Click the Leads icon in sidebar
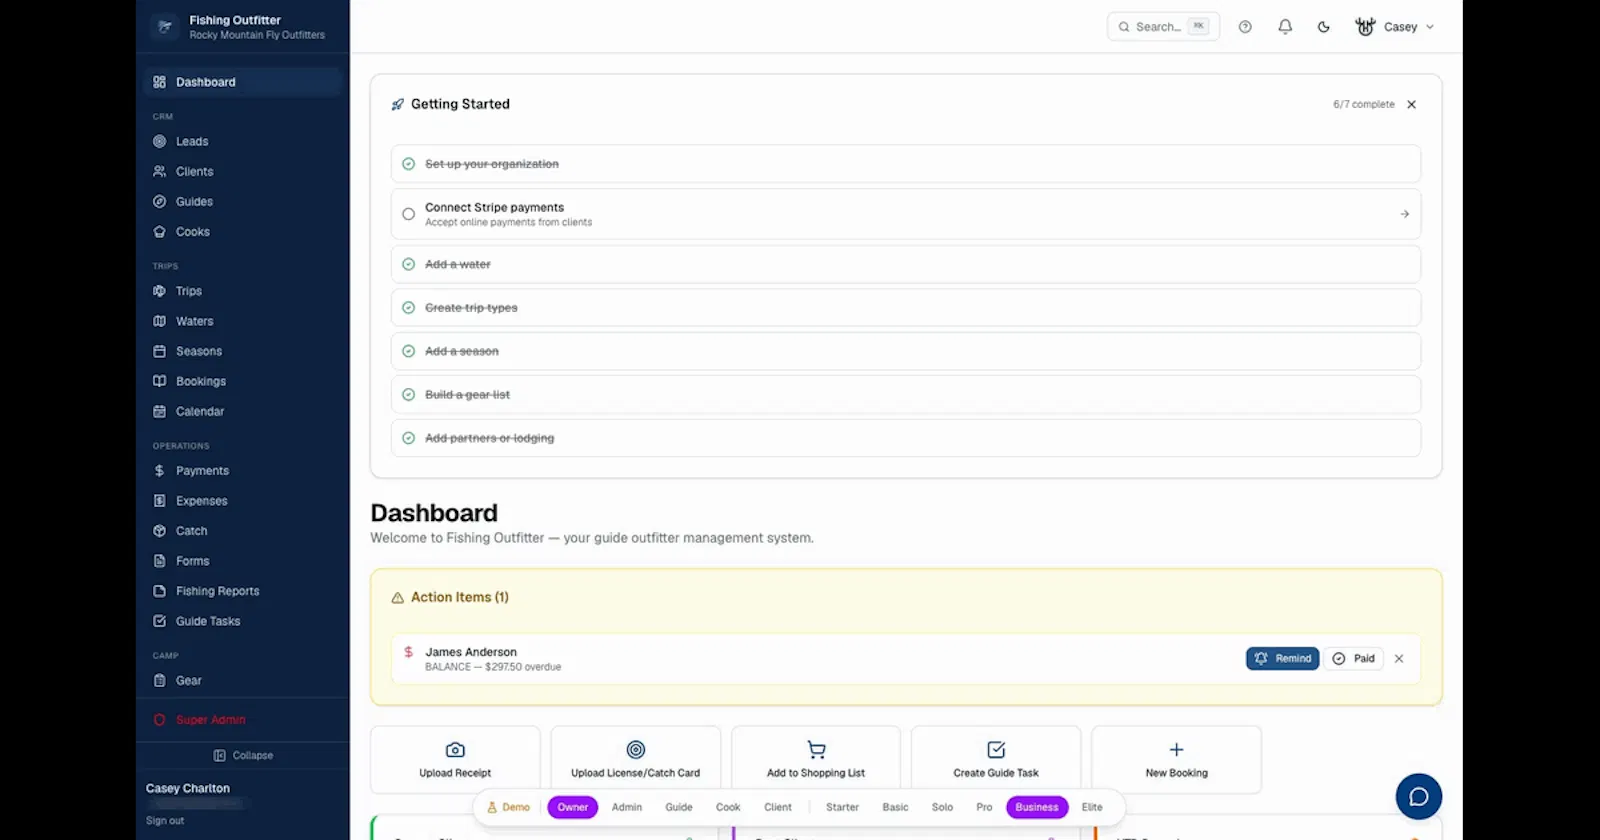Image resolution: width=1600 pixels, height=840 pixels. click(x=159, y=142)
